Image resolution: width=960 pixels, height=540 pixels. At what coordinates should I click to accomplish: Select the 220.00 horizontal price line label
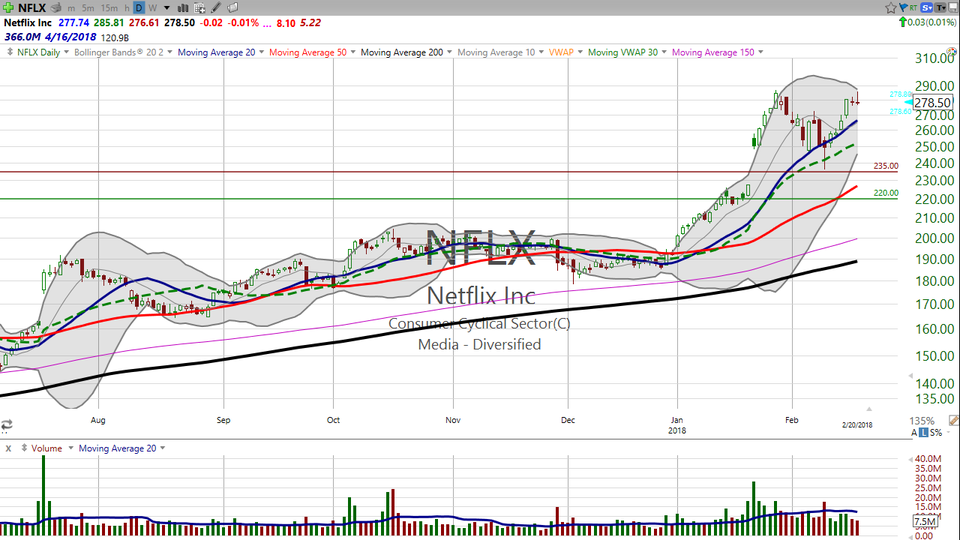[x=885, y=193]
